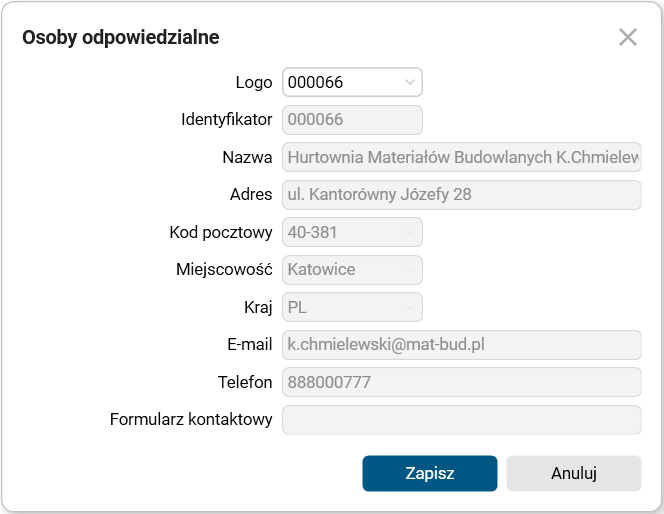Focus the Adres text field
This screenshot has width=664, height=514.
click(x=461, y=195)
